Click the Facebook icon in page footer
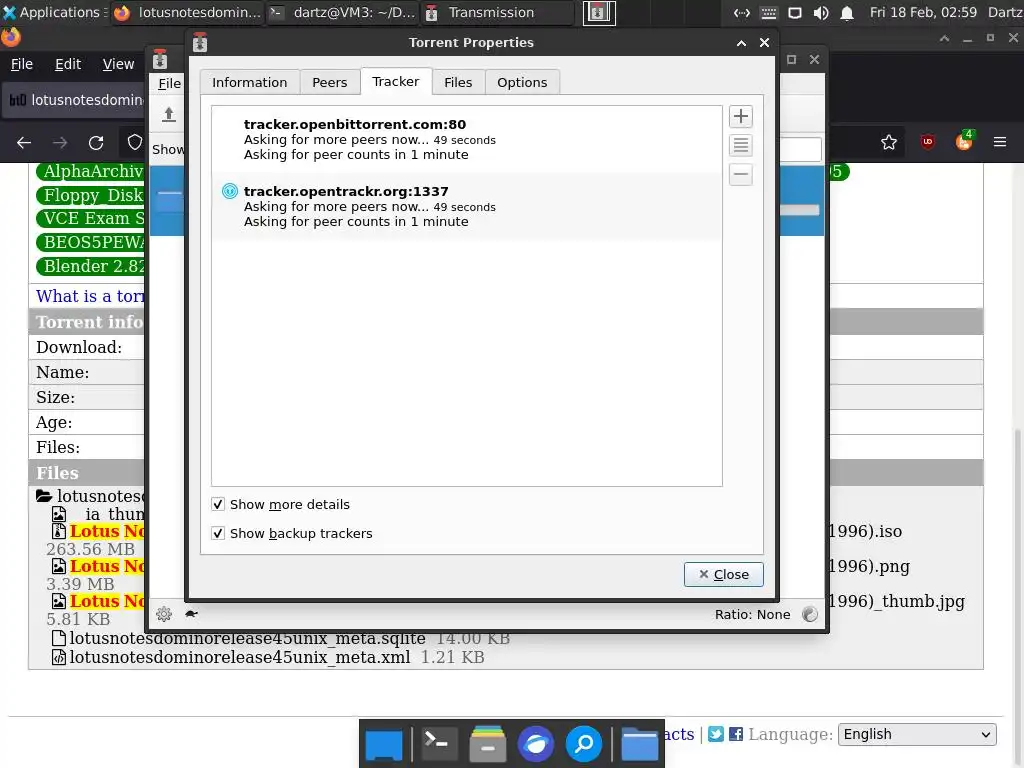 736,734
